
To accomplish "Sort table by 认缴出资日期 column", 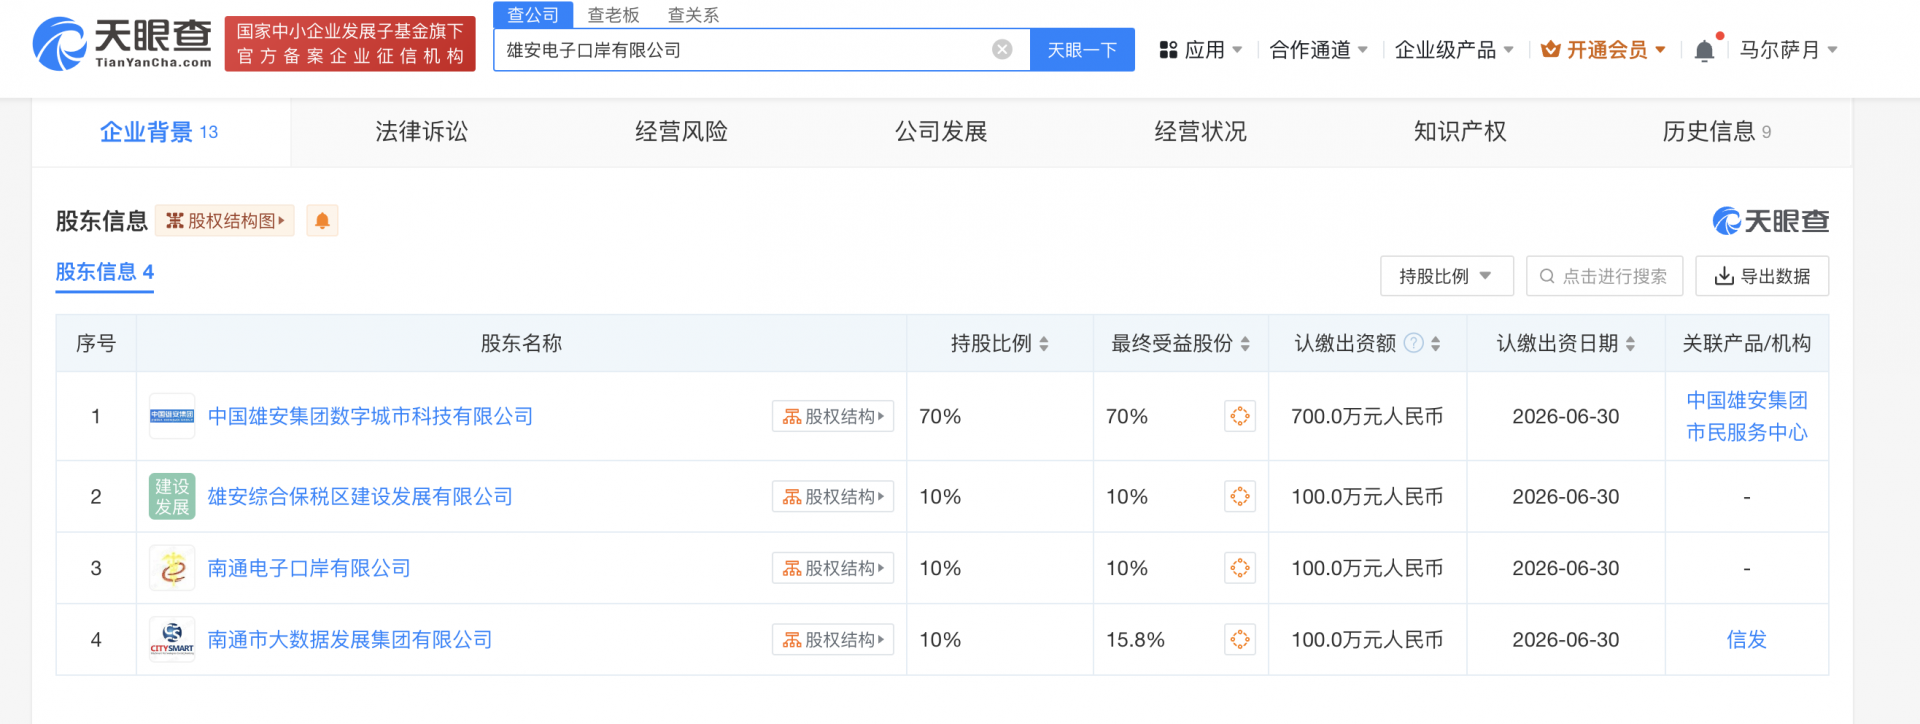I will (x=1630, y=344).
